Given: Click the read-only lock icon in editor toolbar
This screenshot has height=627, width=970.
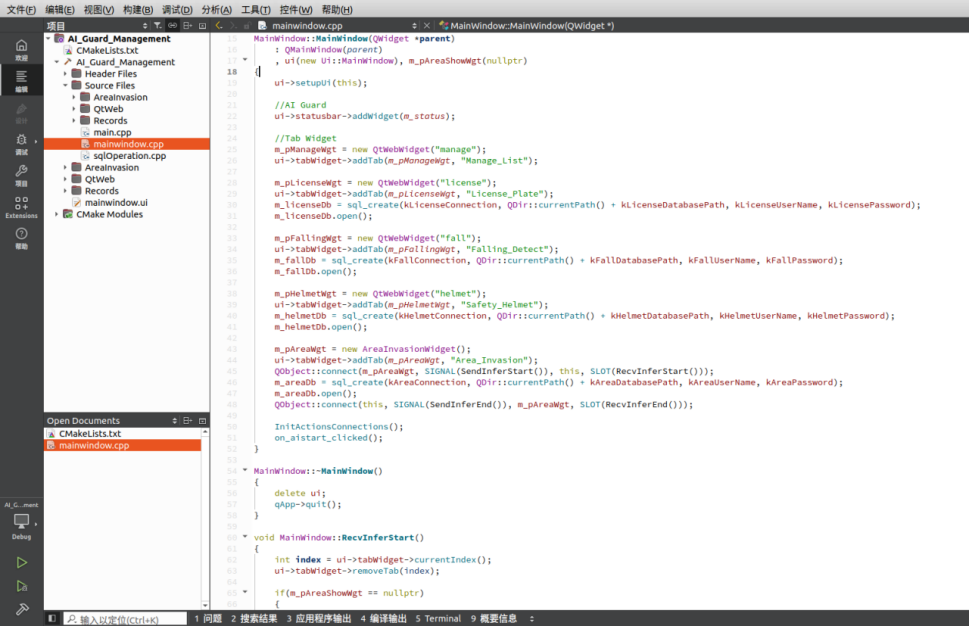Looking at the screenshot, I should 247,25.
